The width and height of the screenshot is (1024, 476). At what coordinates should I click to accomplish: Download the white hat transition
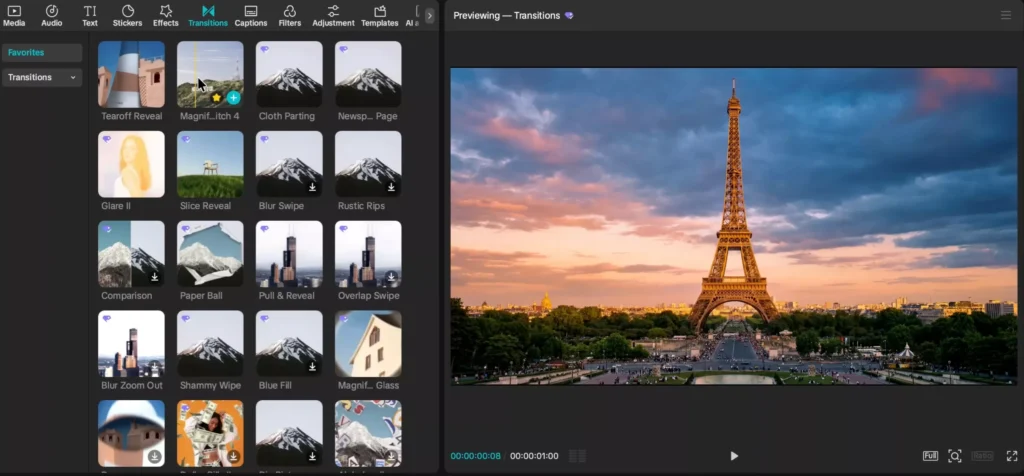(155, 456)
